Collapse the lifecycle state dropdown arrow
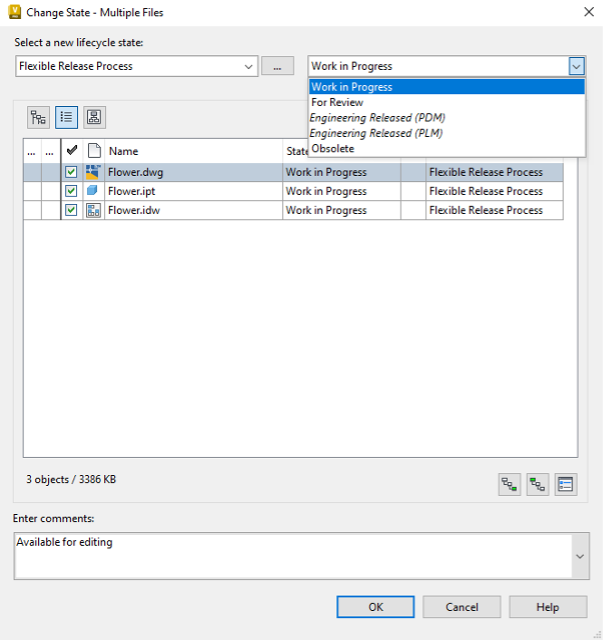 point(576,66)
